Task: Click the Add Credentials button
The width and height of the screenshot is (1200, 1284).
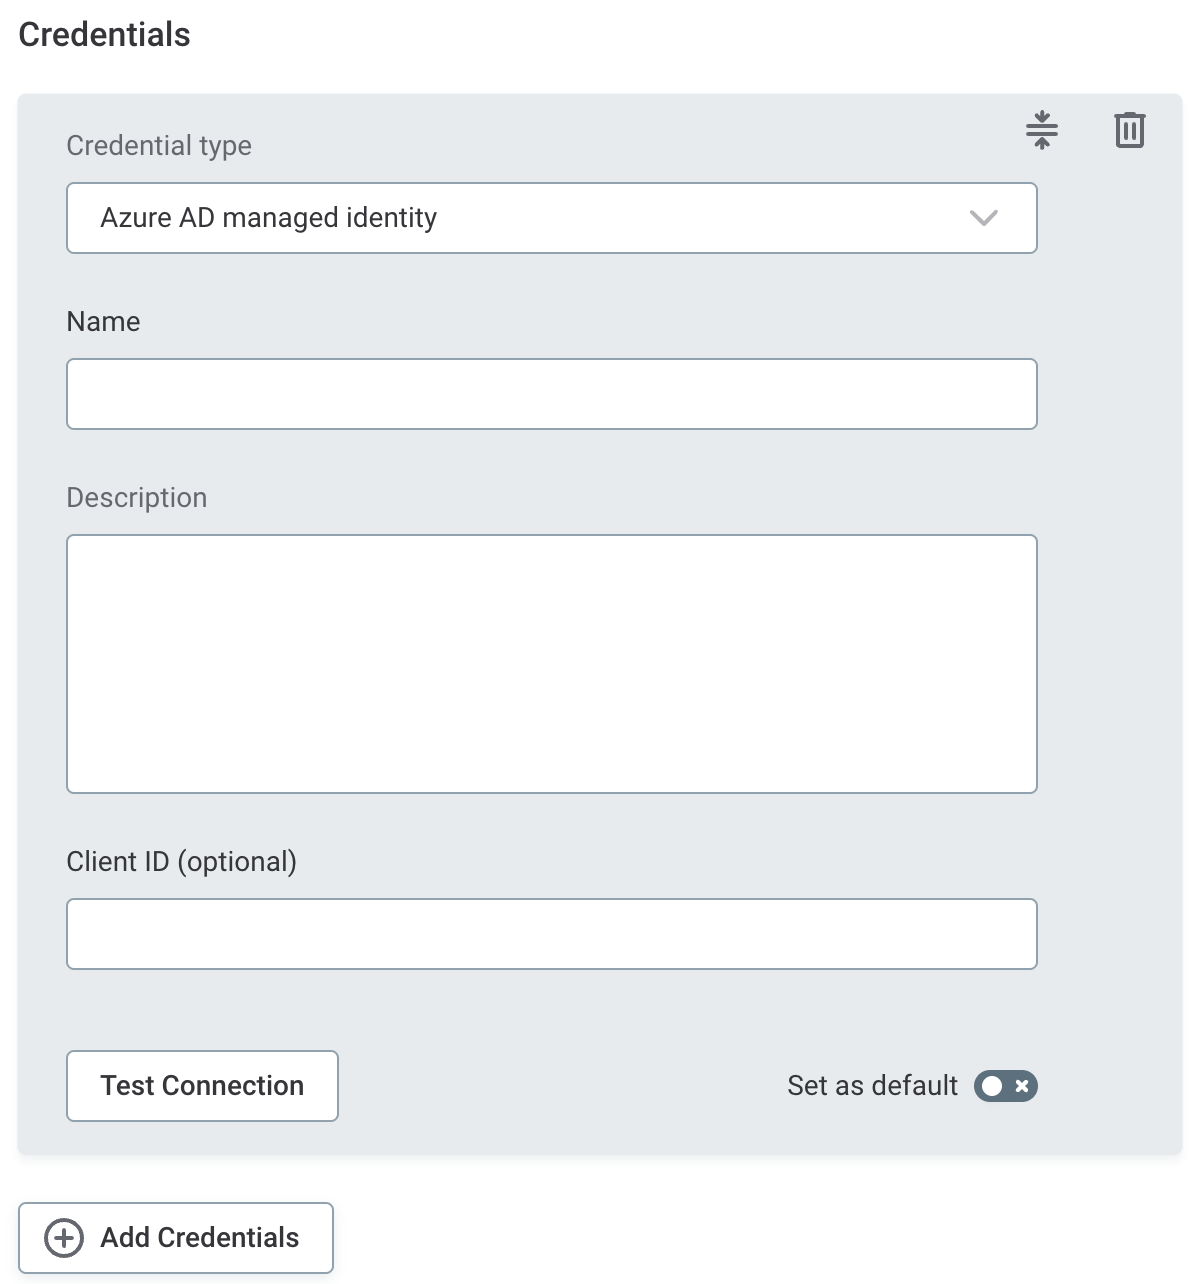Action: point(176,1238)
